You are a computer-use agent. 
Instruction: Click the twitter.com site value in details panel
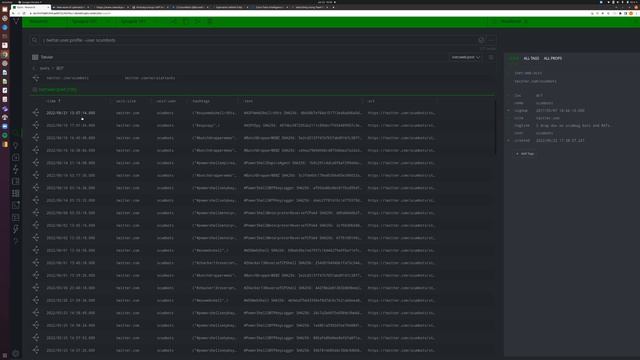(x=548, y=118)
